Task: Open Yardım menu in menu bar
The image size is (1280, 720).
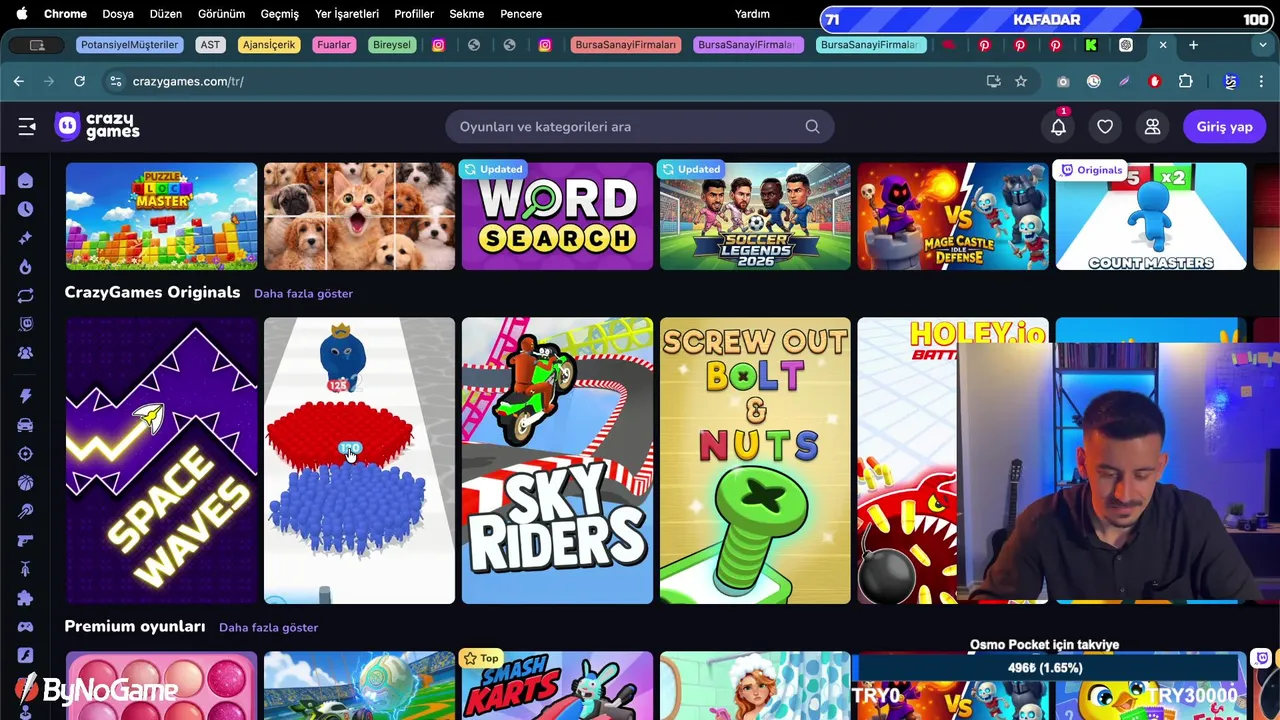Action: click(x=752, y=14)
